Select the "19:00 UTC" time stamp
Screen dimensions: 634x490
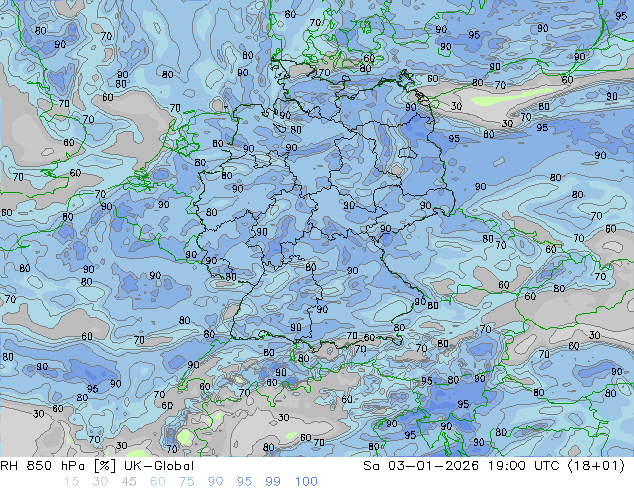tap(523, 466)
